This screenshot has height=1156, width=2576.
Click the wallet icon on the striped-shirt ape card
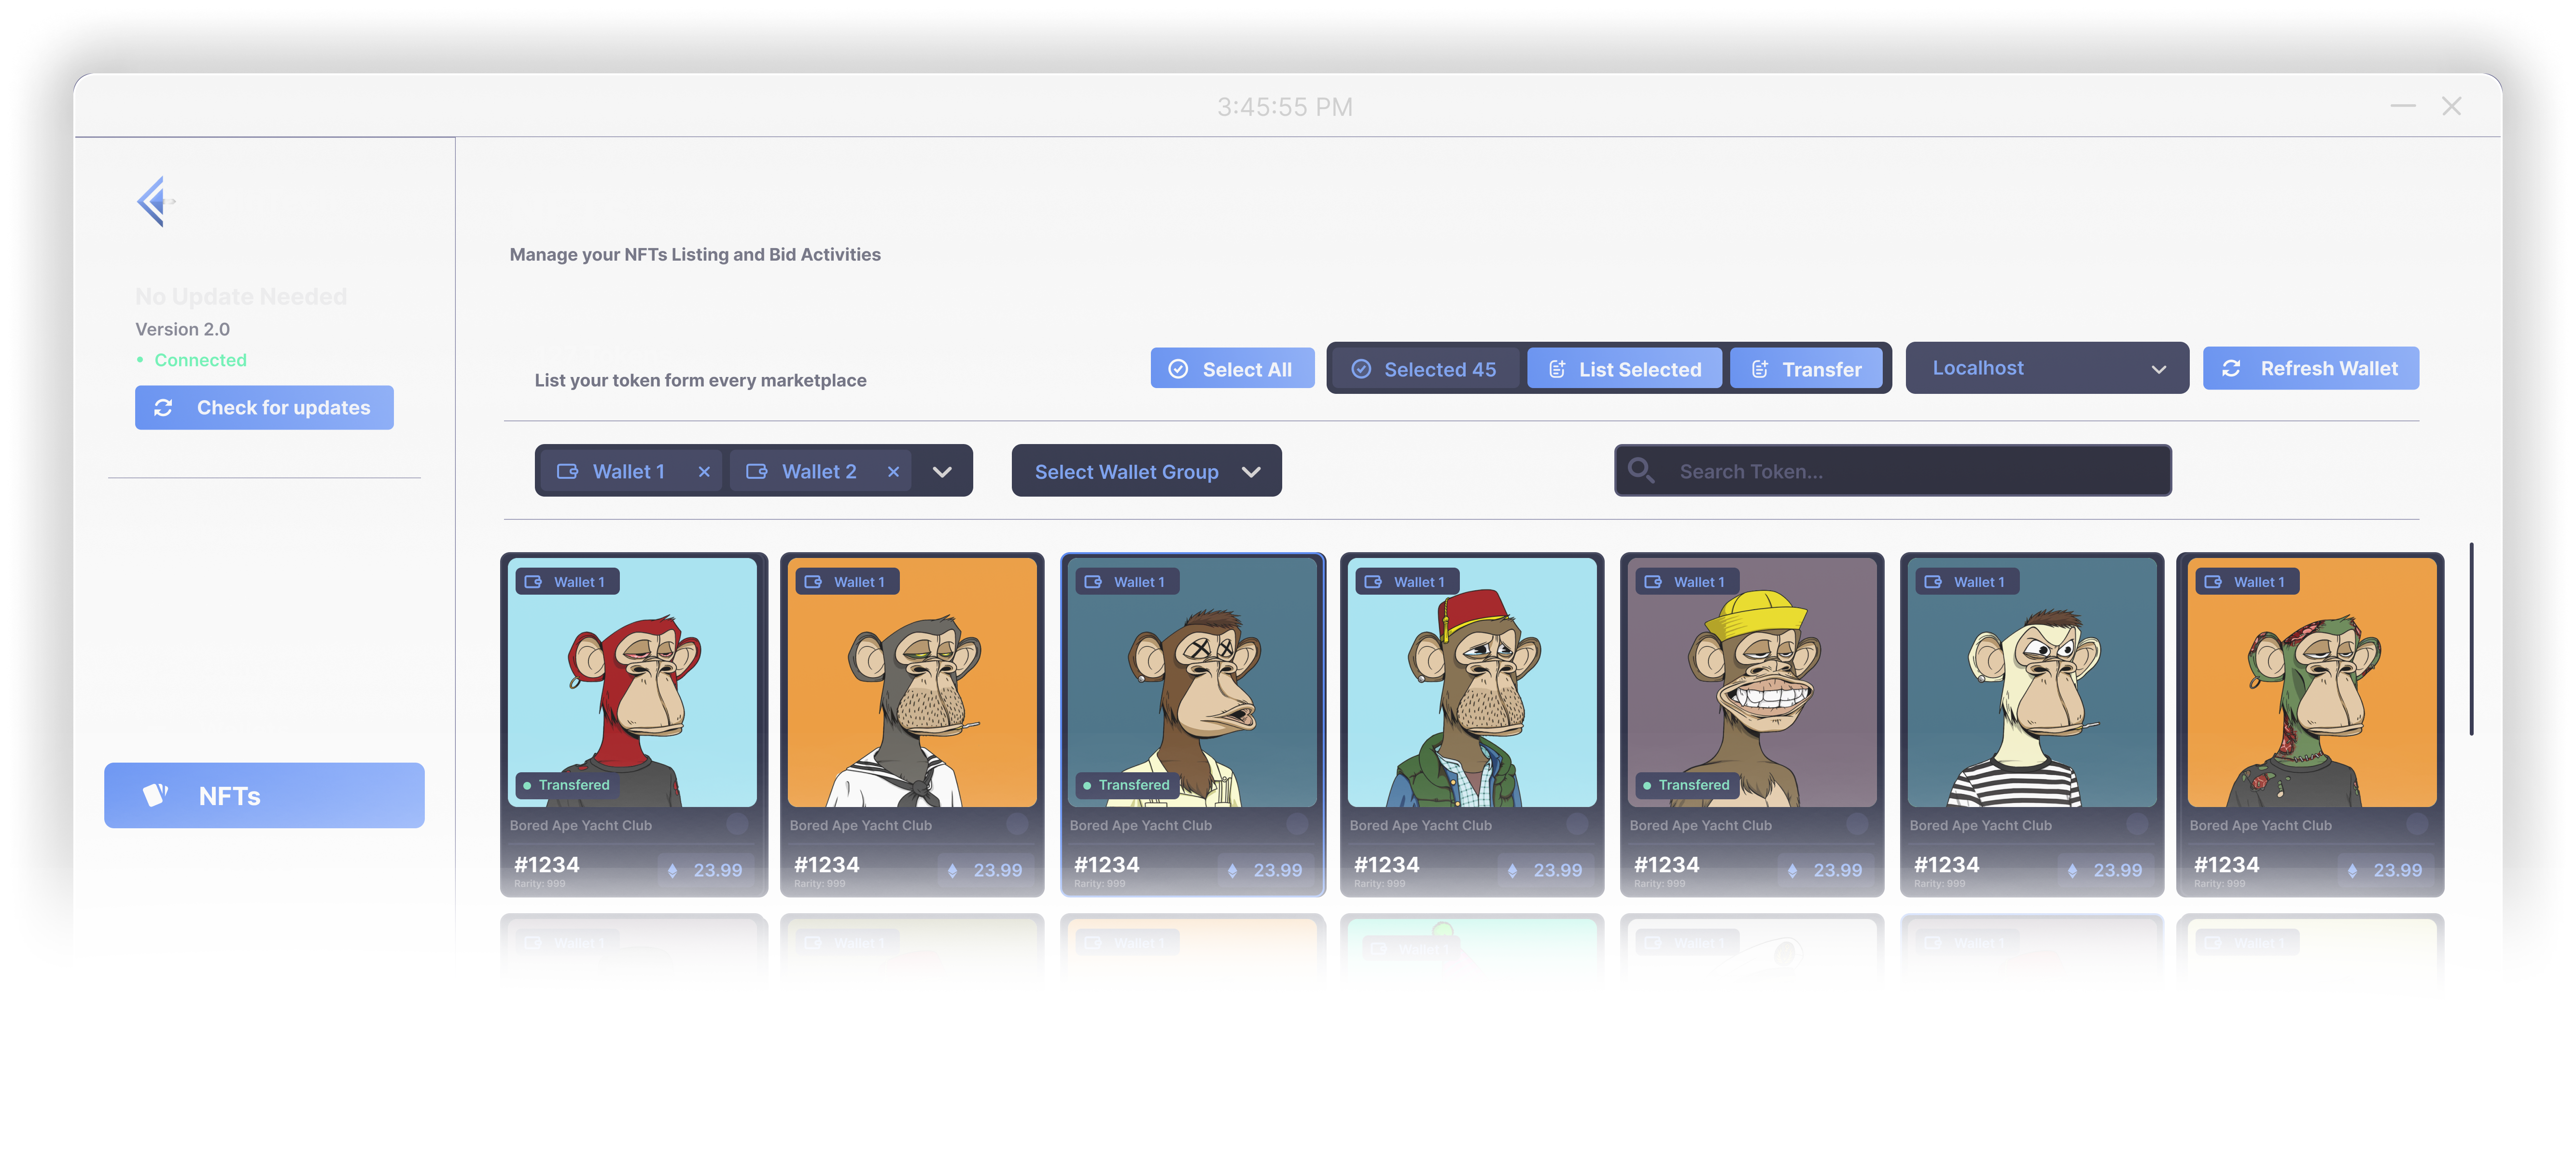[x=1933, y=582]
